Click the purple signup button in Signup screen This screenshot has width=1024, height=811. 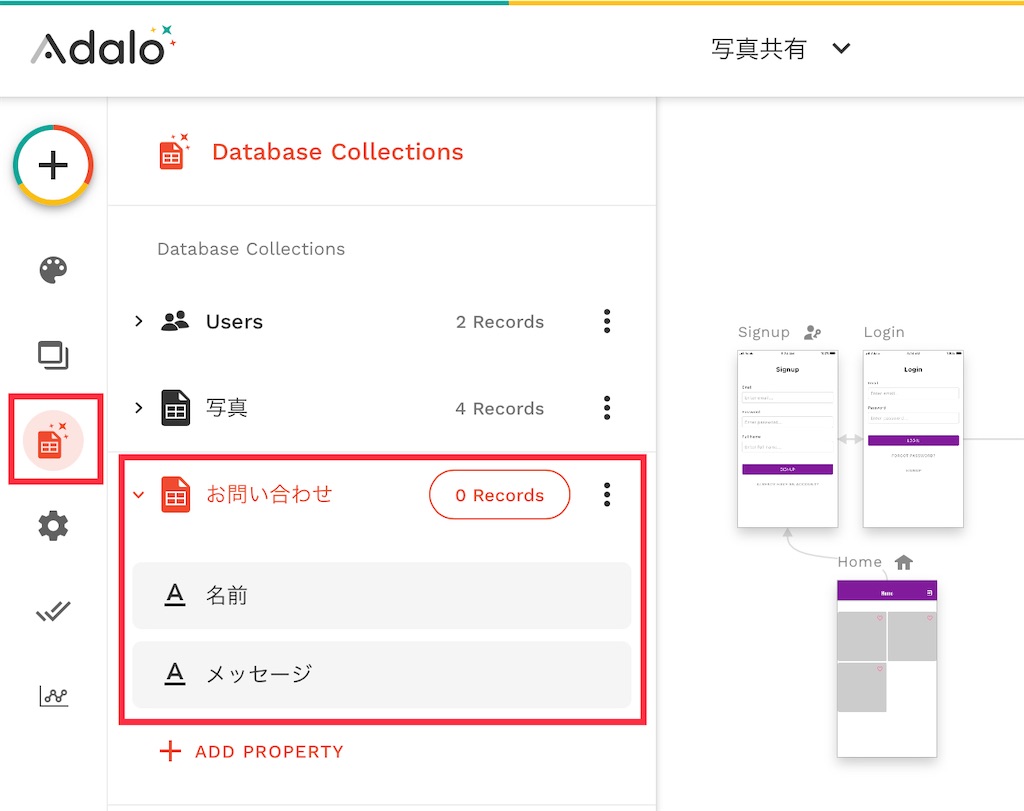click(788, 469)
